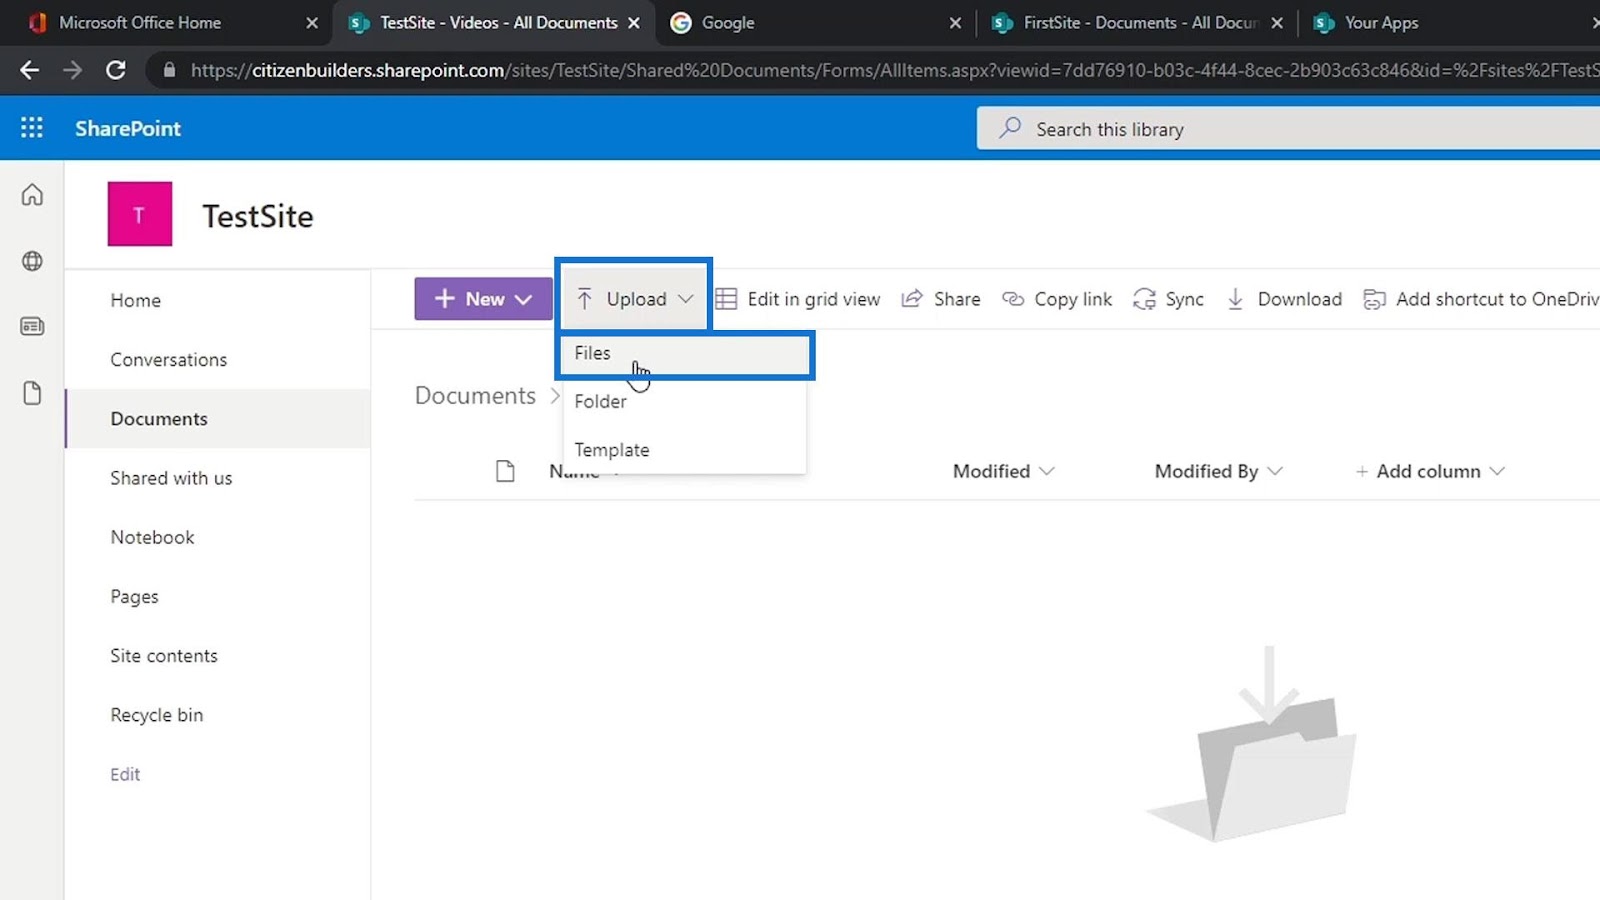Open Documents in the site navigation
Screen dimensions: 1600x900
pyautogui.click(x=218, y=419)
